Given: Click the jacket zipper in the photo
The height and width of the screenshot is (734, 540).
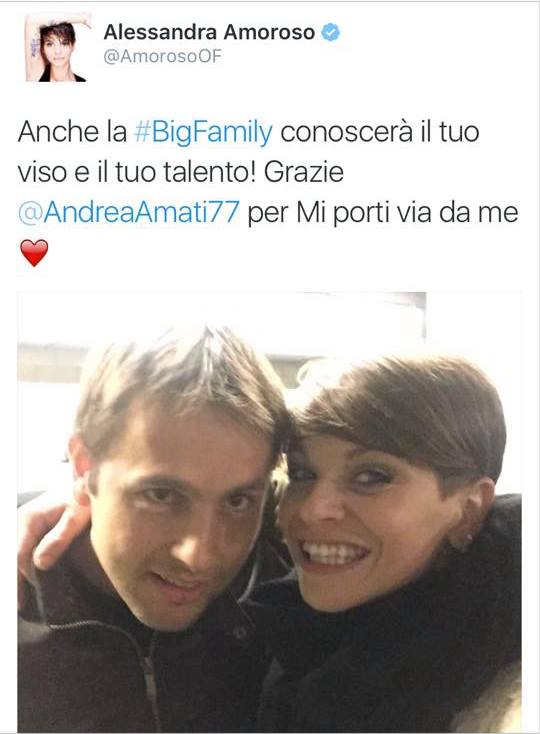Looking at the screenshot, I should point(146,681).
